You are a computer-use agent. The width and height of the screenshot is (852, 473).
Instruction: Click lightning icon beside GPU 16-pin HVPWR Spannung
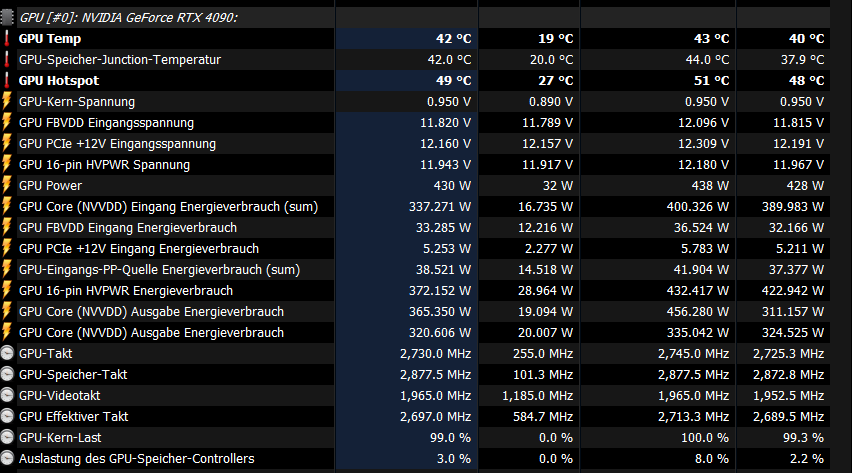click(7, 164)
